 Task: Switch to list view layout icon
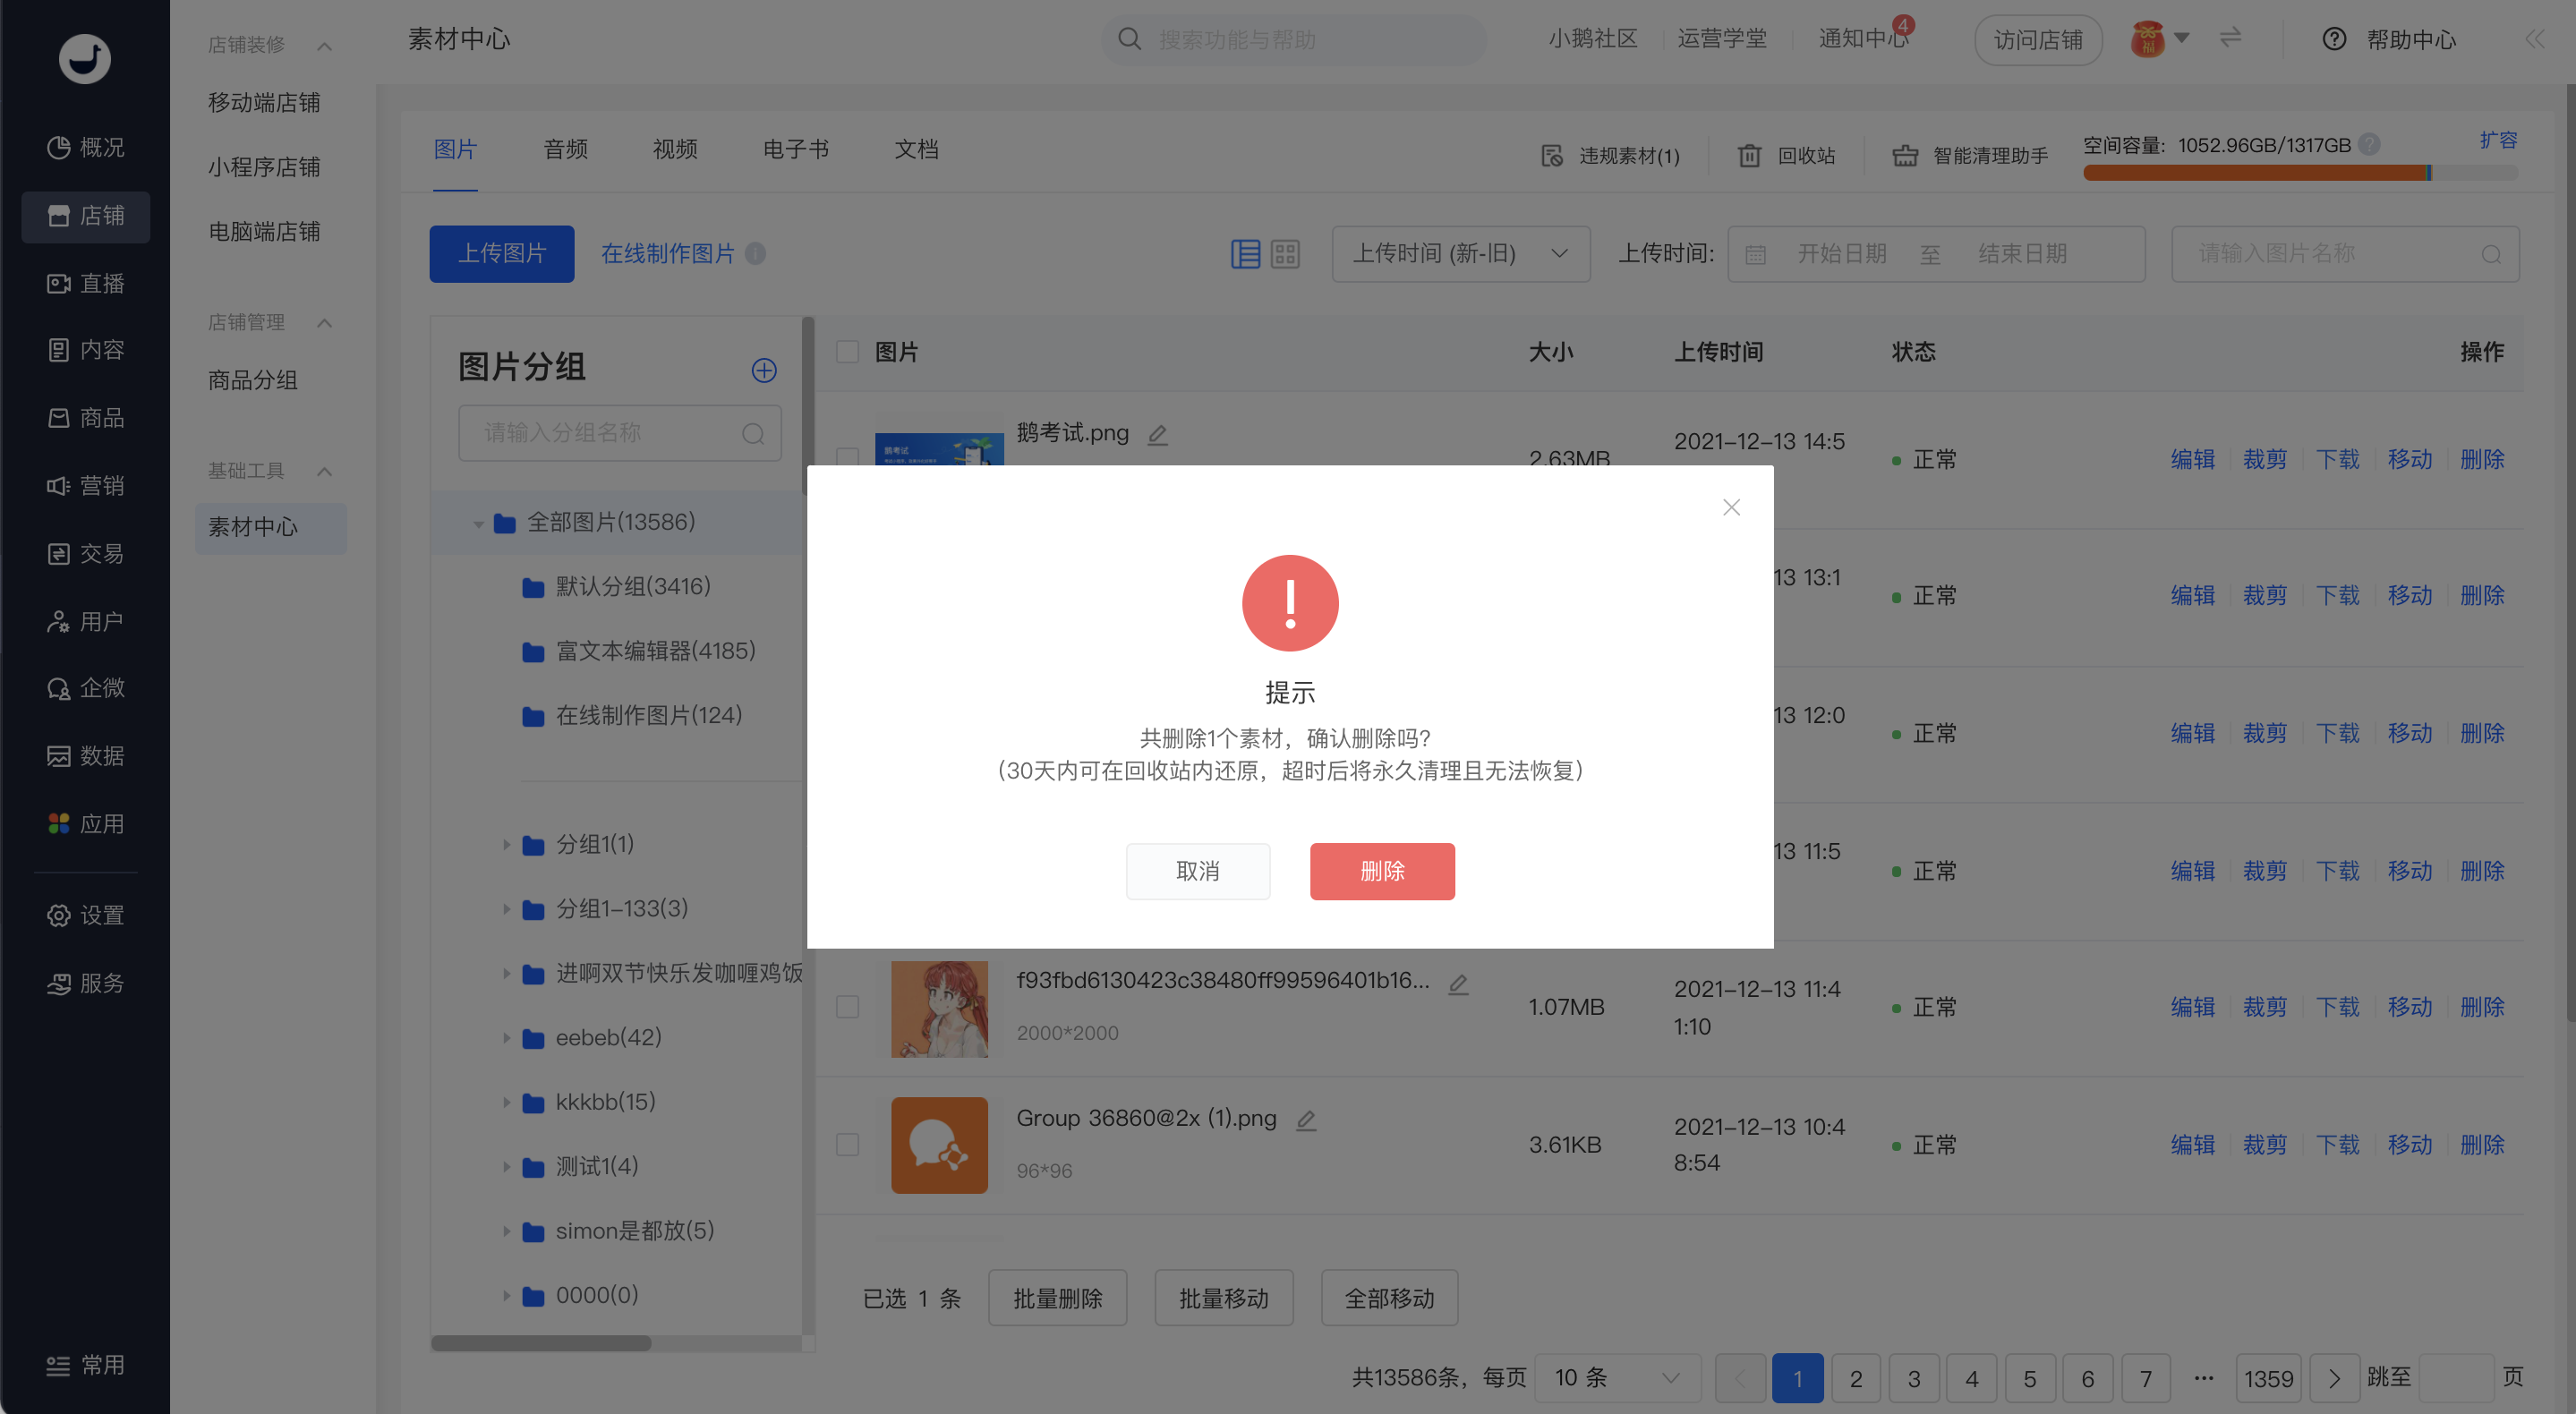[1245, 254]
